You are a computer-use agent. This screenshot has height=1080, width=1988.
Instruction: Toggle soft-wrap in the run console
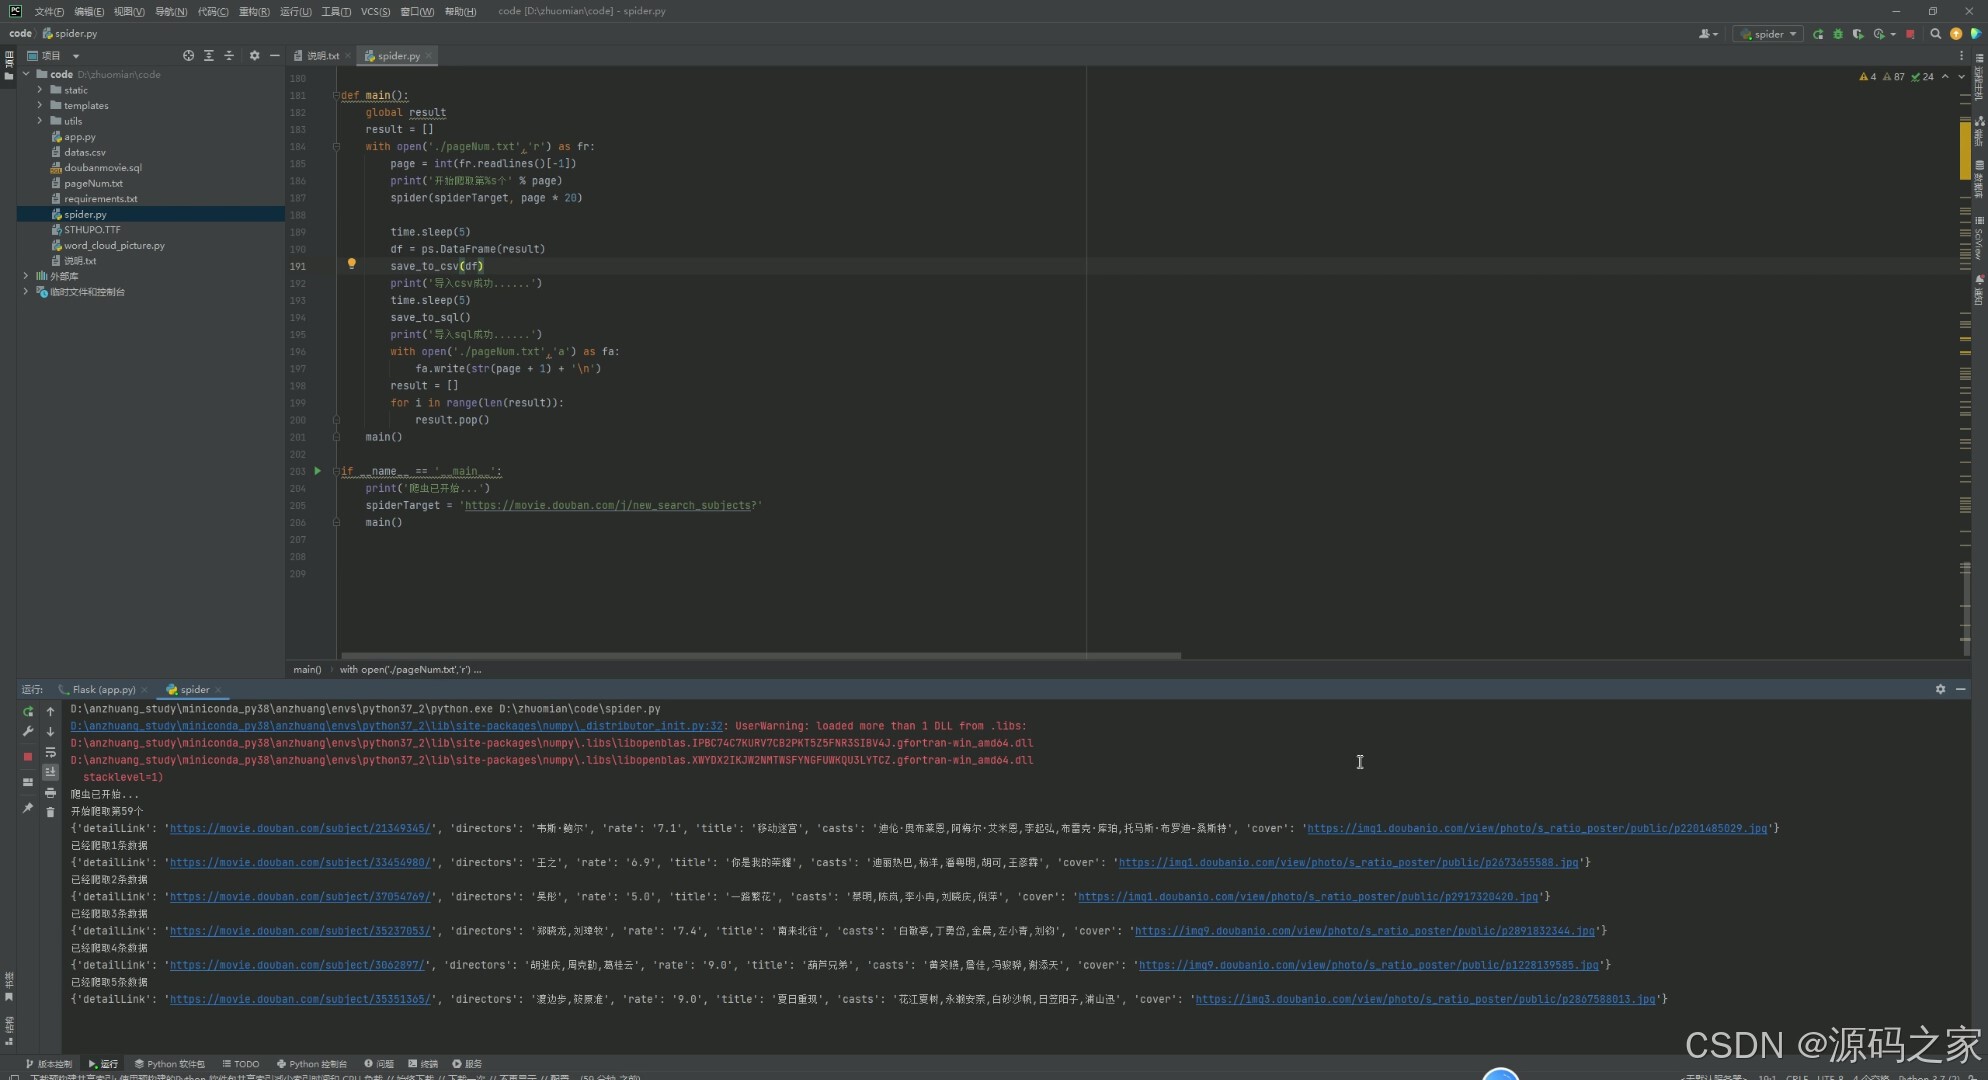click(50, 752)
